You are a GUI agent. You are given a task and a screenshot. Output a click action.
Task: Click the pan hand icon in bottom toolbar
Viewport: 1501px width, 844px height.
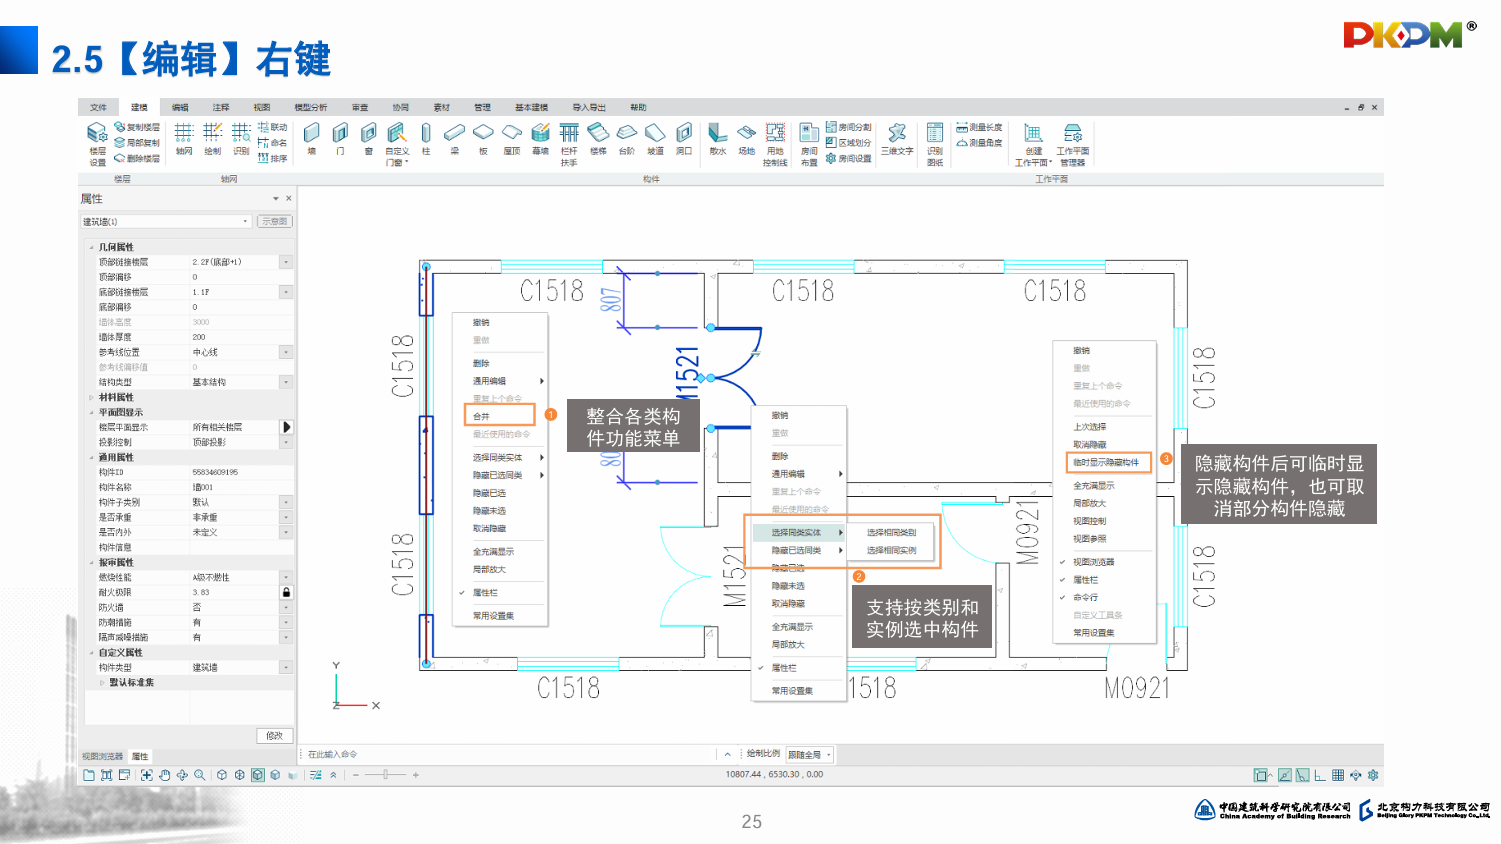point(164,775)
